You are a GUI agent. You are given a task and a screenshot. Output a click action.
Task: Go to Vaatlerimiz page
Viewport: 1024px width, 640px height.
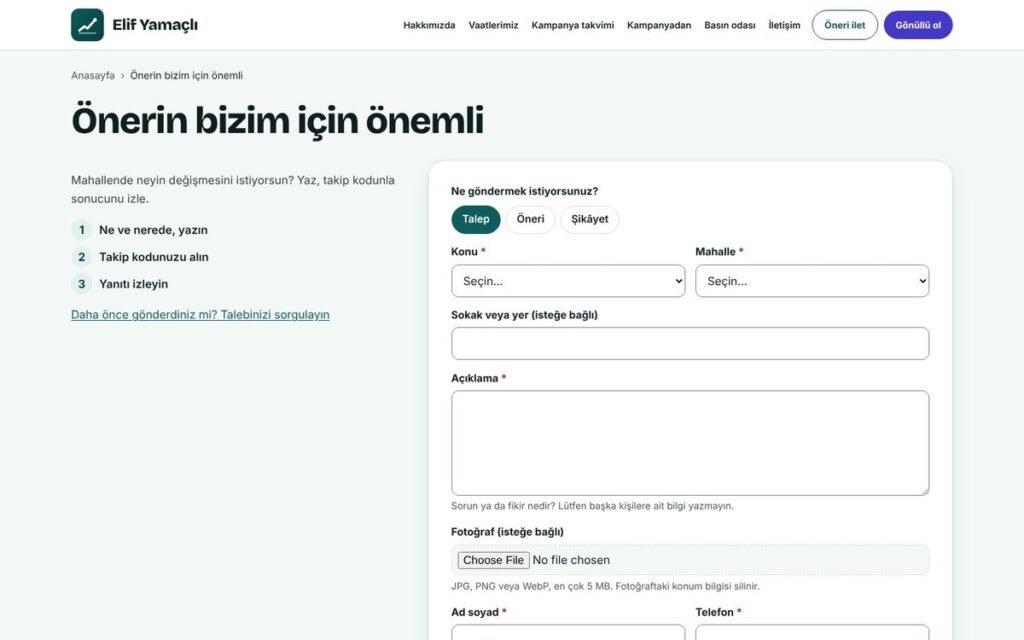coord(493,25)
